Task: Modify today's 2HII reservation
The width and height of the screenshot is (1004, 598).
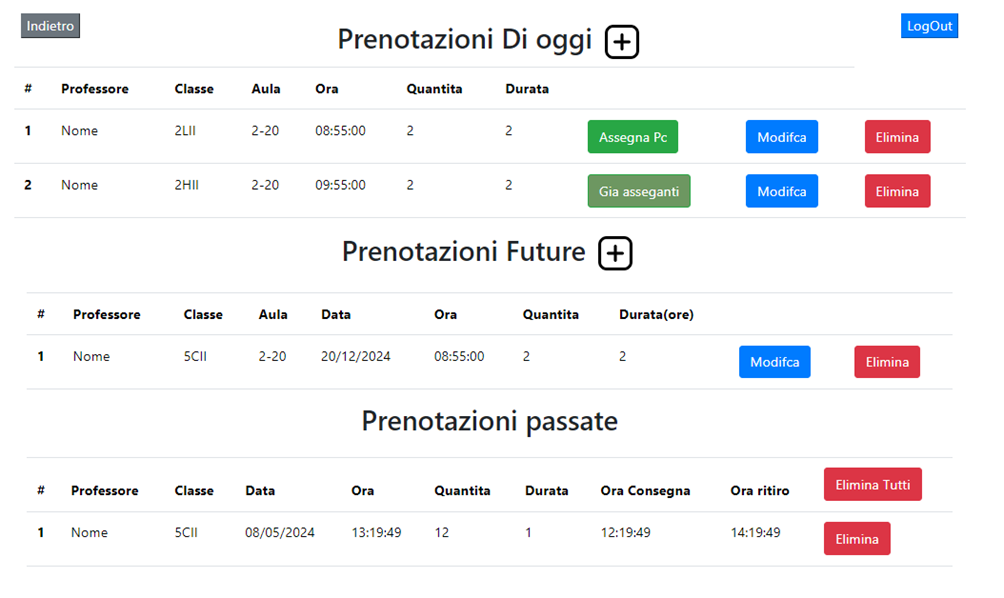Action: coord(781,191)
